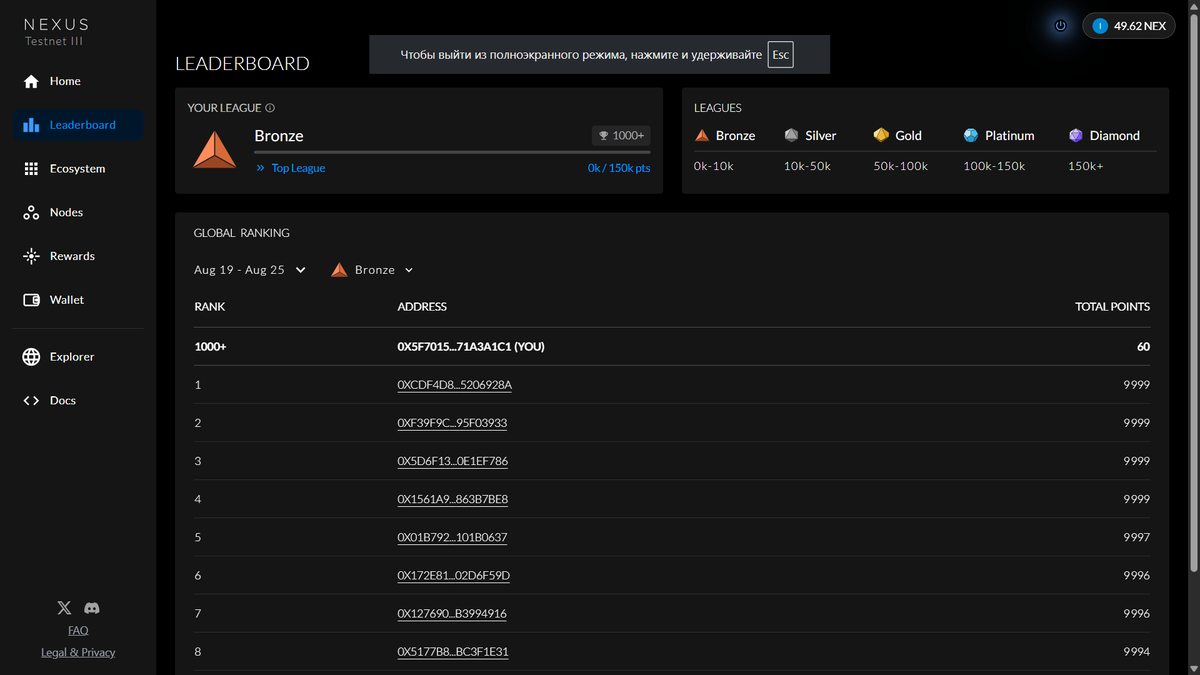Click the Silver league icon
This screenshot has height=675, width=1200.
click(791, 135)
